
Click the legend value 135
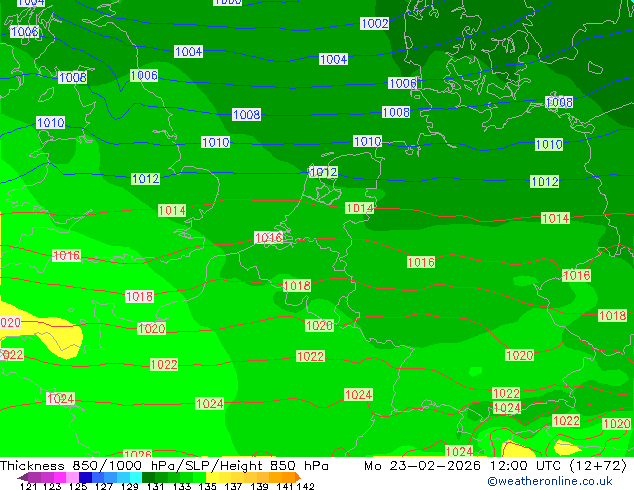[207, 486]
